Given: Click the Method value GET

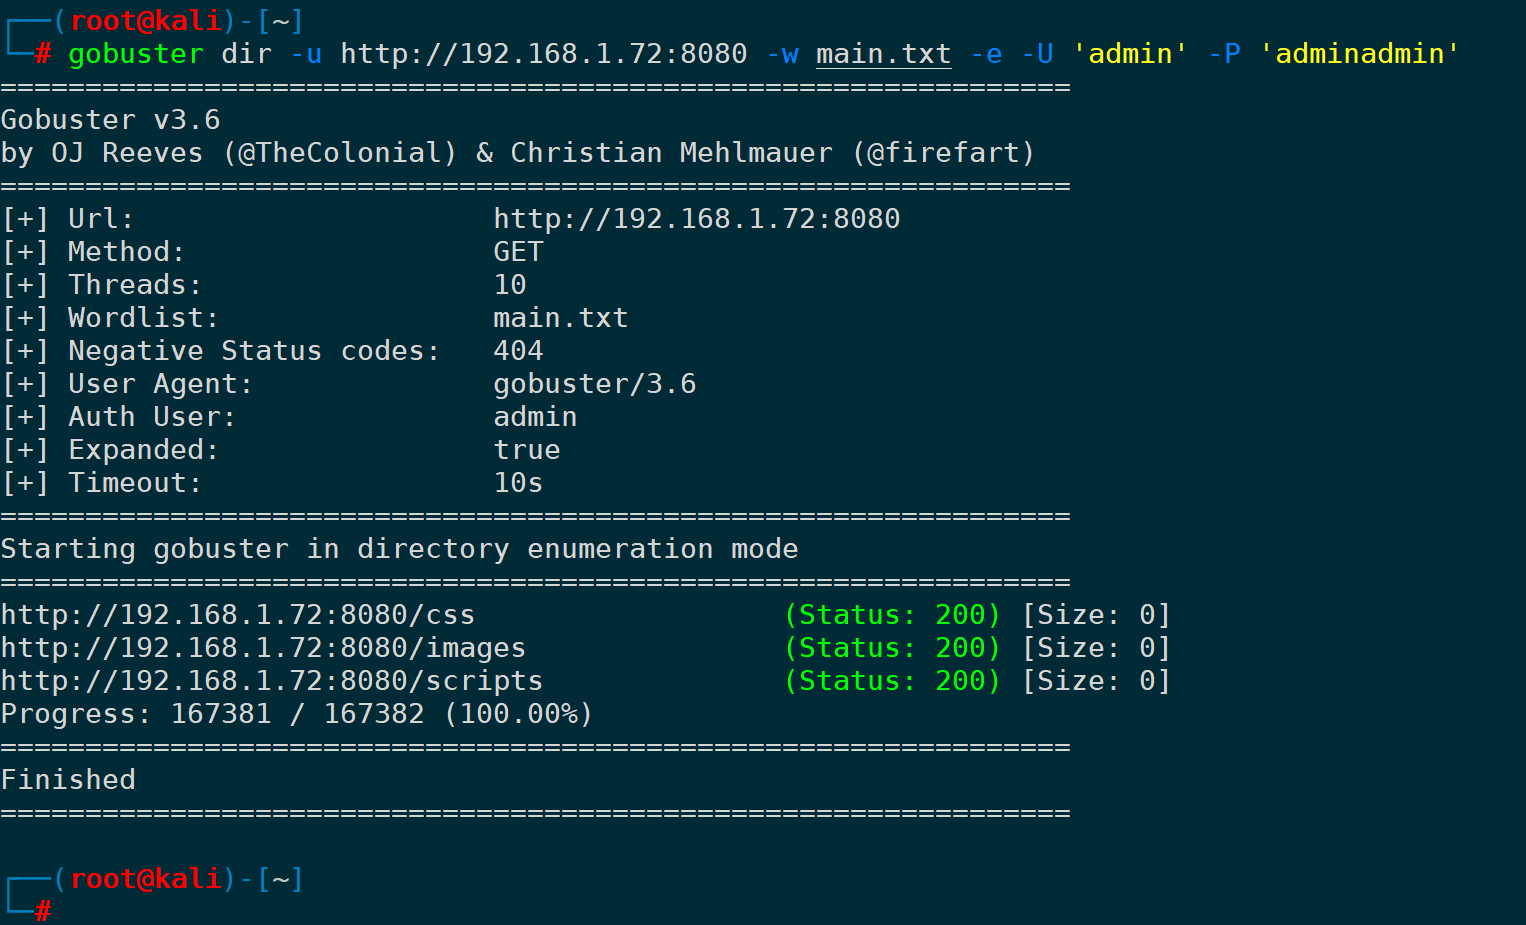Looking at the screenshot, I should (x=519, y=252).
